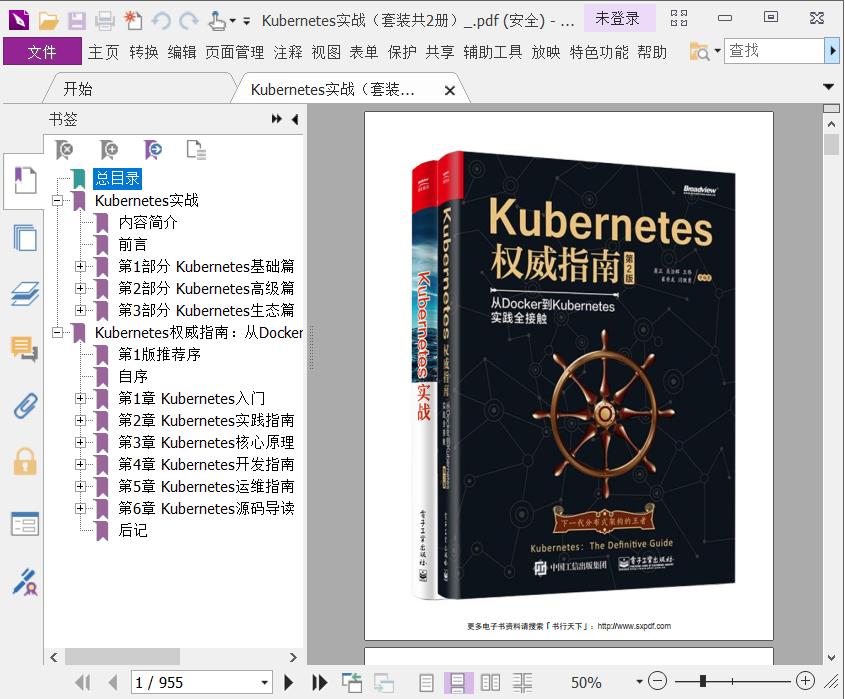The height and width of the screenshot is (699, 845).
Task: Select the 内容简介 bookmark
Action: point(148,223)
